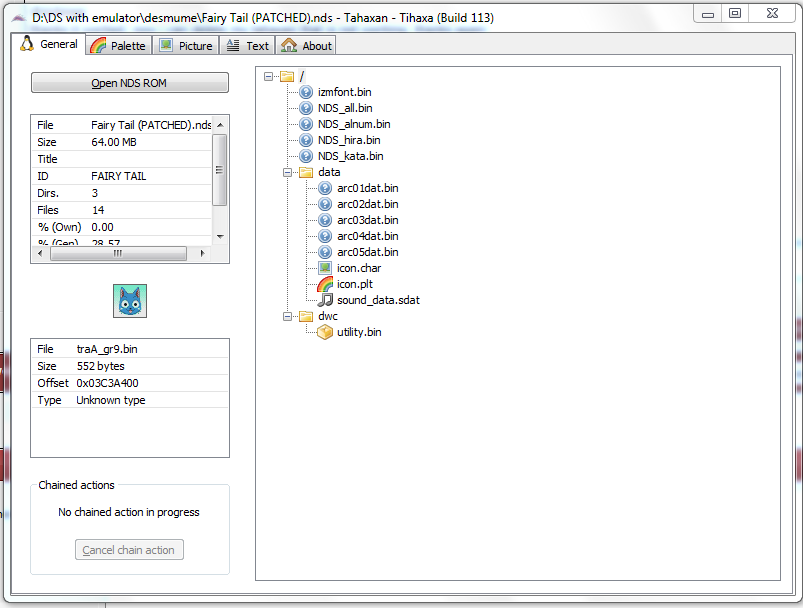
Task: Click the Fairy Tail (PATCHED).nds file value
Action: [151, 125]
